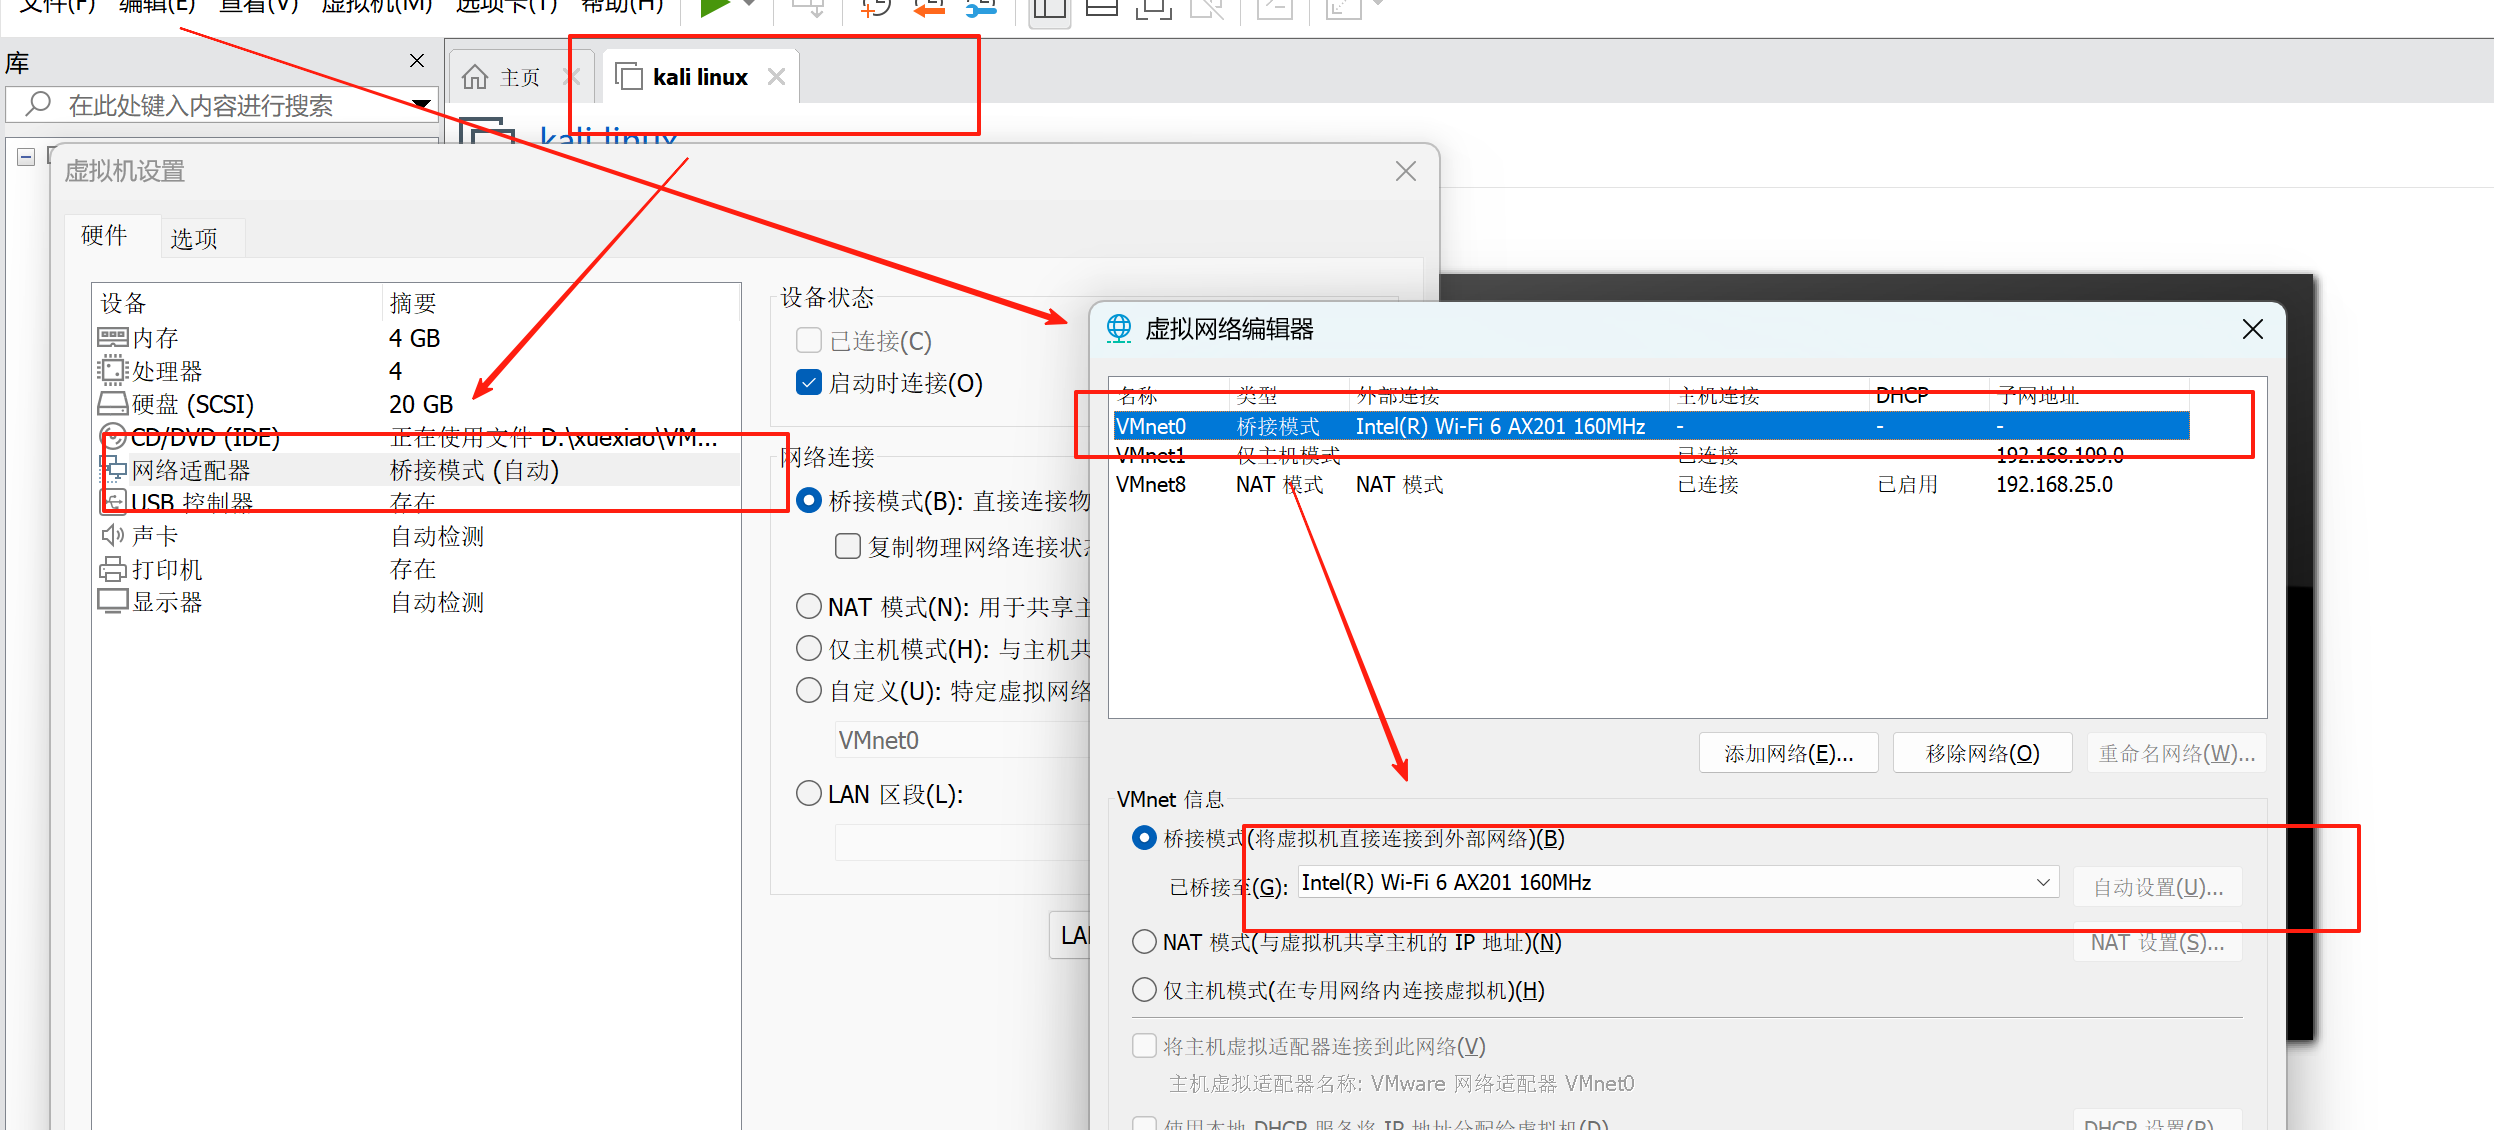Click the home icon on the 主页 tab

coord(475,77)
